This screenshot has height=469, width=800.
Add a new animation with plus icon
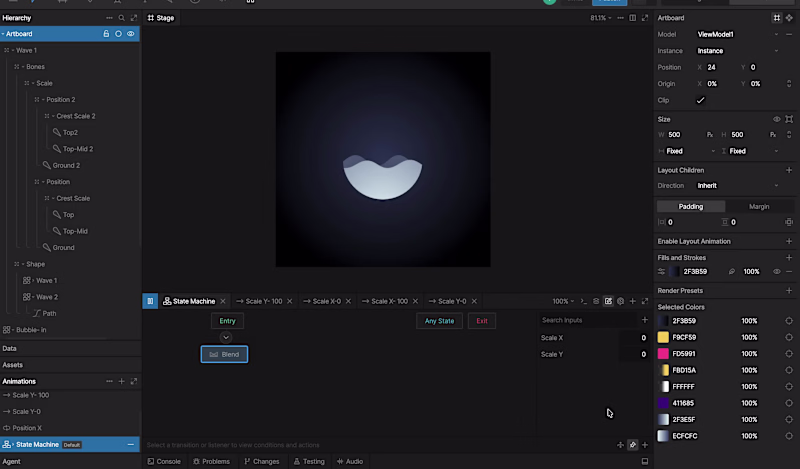coord(121,381)
